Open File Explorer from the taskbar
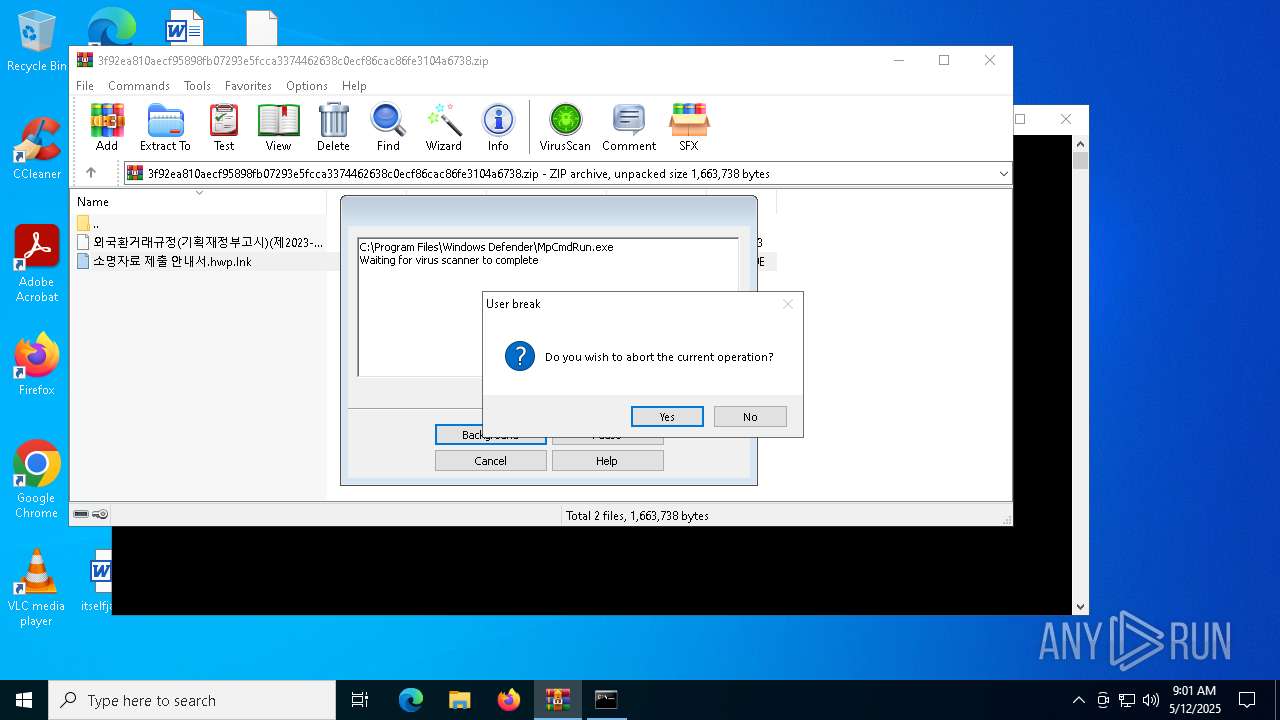This screenshot has height=720, width=1280. pyautogui.click(x=459, y=700)
